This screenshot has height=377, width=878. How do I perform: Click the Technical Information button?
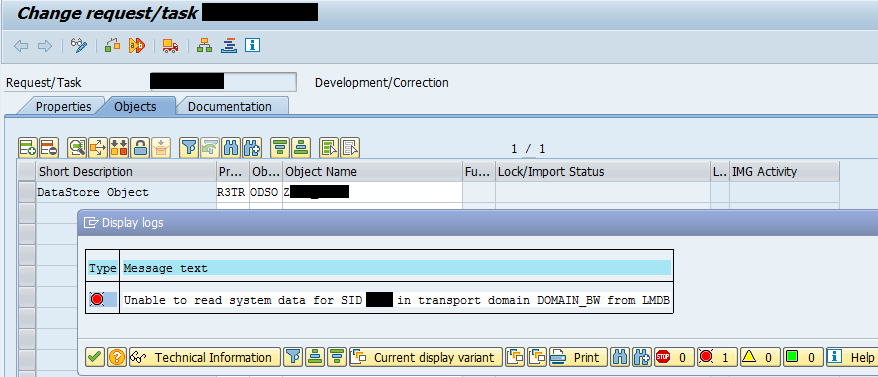point(204,357)
